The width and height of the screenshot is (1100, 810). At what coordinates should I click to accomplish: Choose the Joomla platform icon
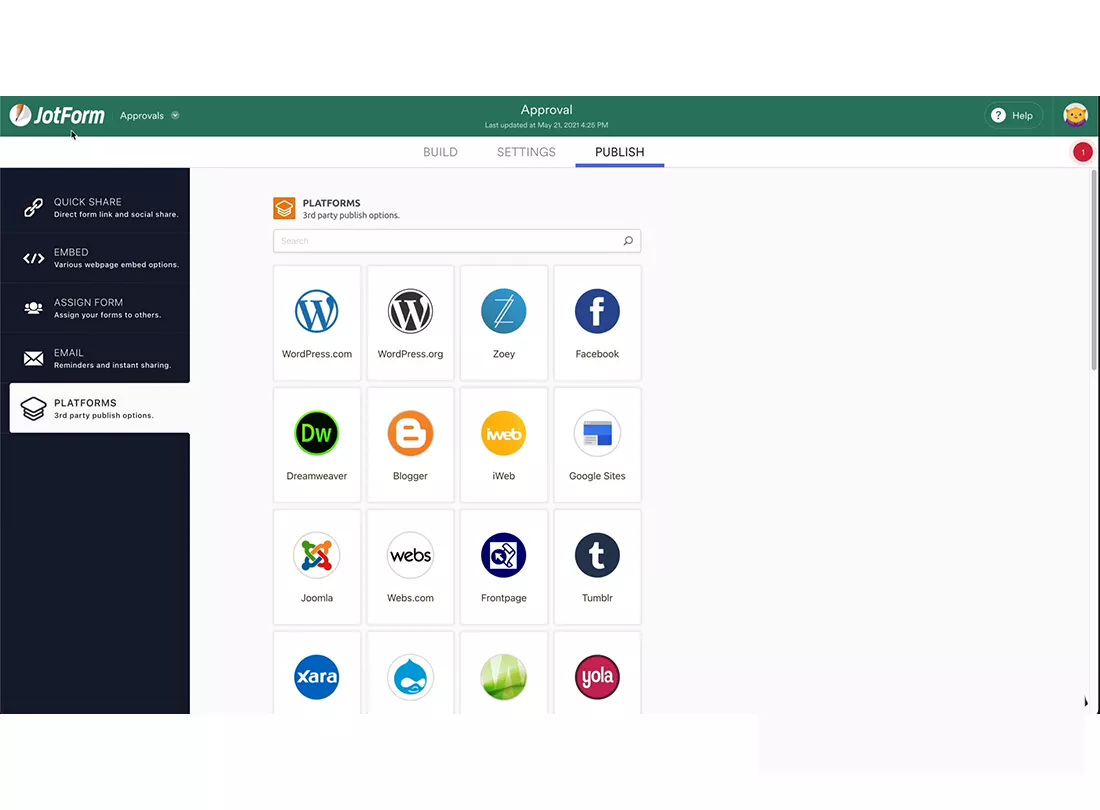316,555
